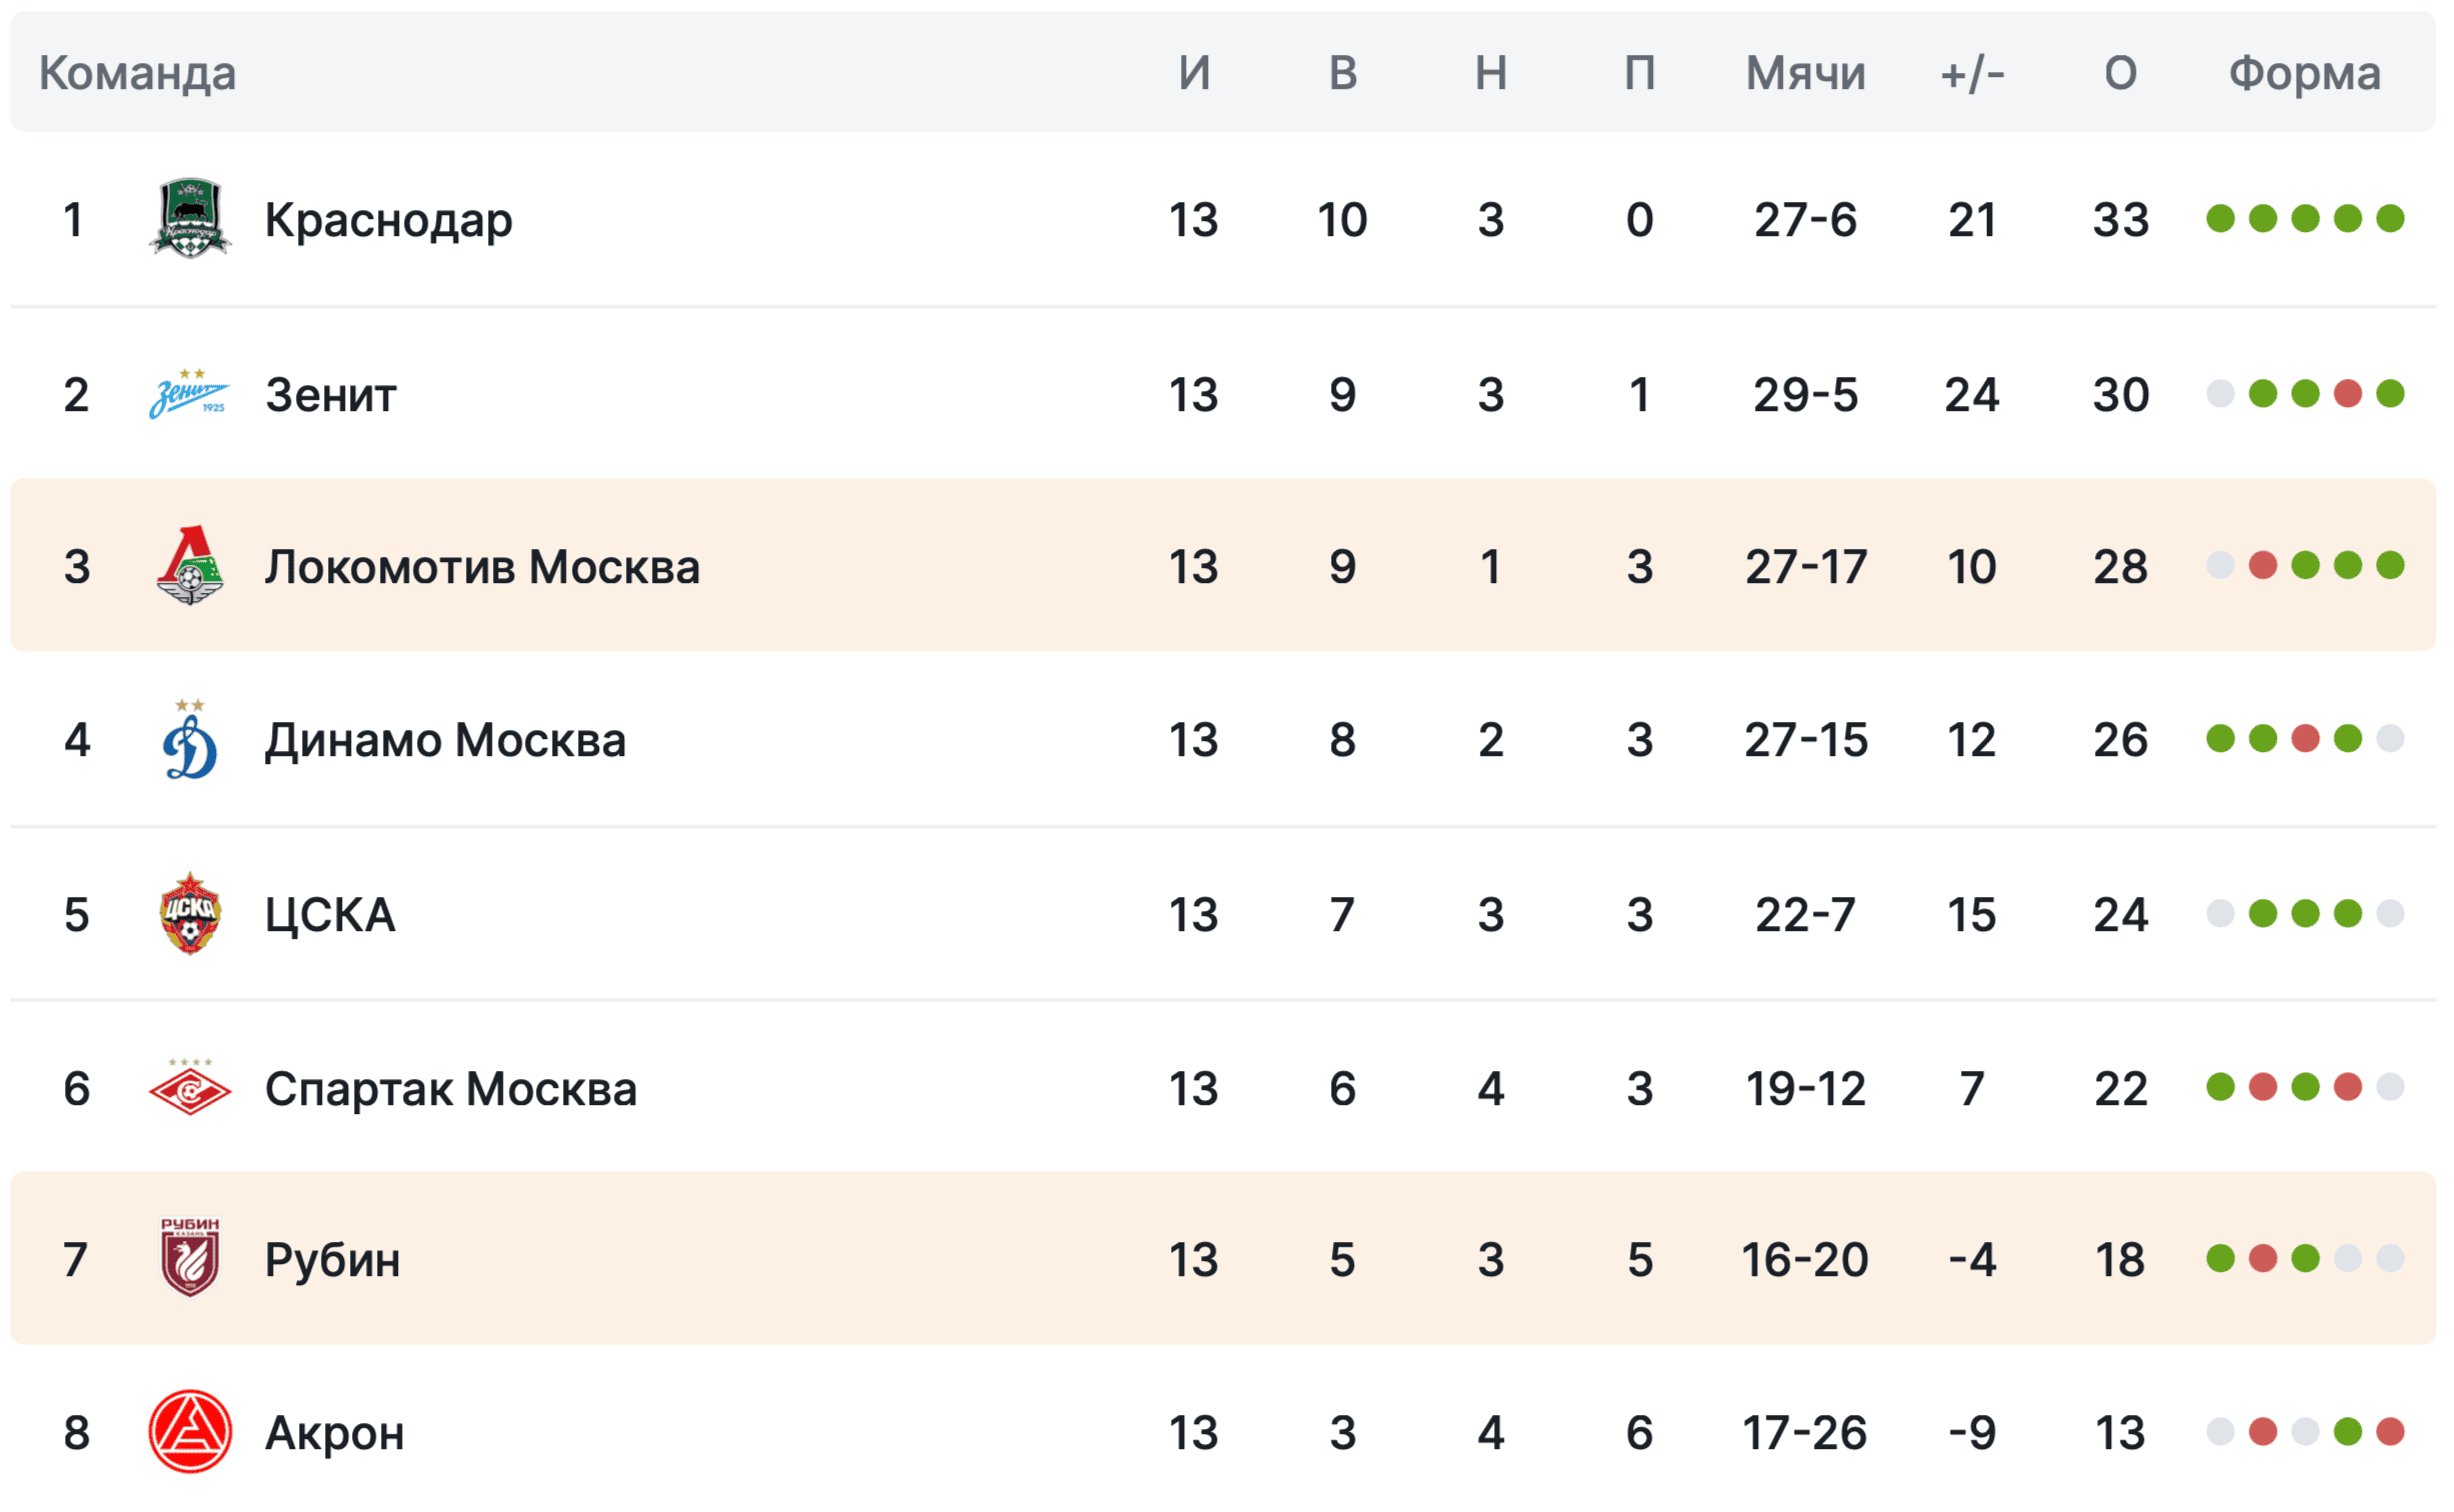Select the Локомотив Москва team name
Screen dimensions: 2454x1512
(x=482, y=567)
